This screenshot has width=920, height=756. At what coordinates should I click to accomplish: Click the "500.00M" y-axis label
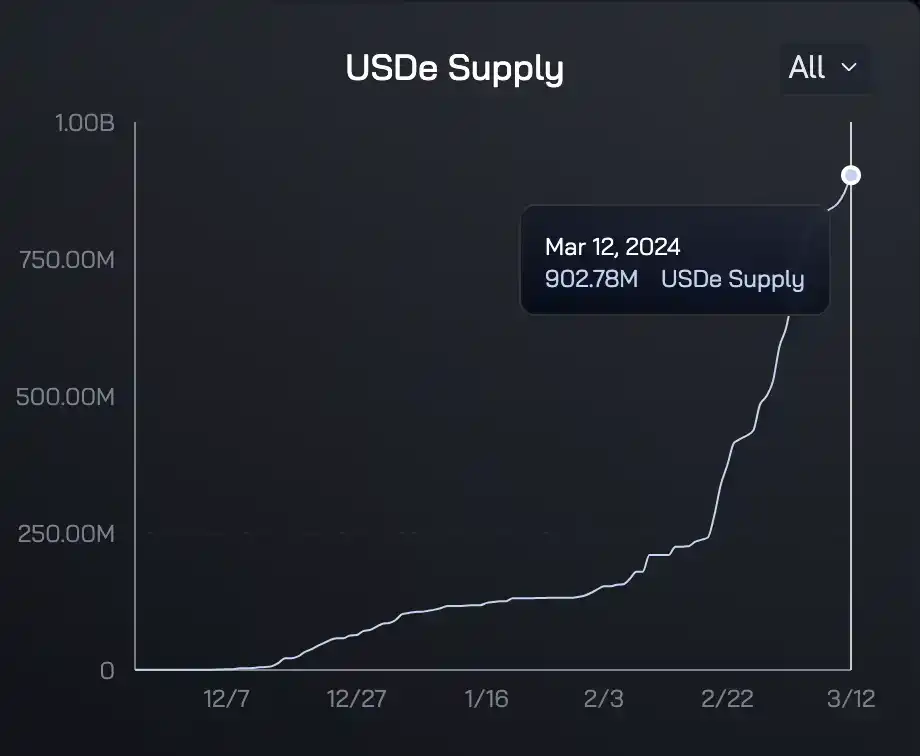click(66, 397)
